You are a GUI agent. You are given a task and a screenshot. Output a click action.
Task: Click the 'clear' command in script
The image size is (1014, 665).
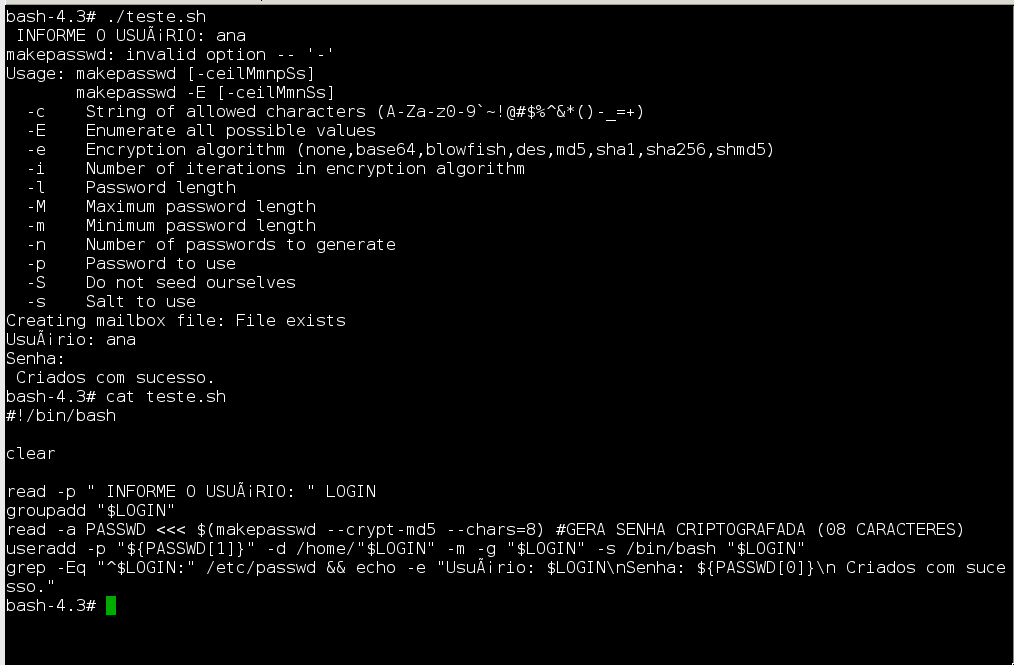30,453
